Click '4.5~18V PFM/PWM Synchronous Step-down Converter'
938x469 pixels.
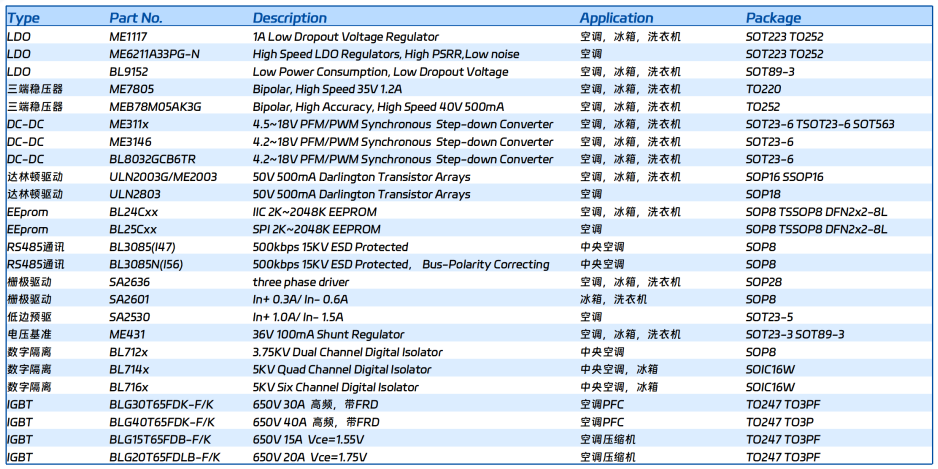pos(403,124)
